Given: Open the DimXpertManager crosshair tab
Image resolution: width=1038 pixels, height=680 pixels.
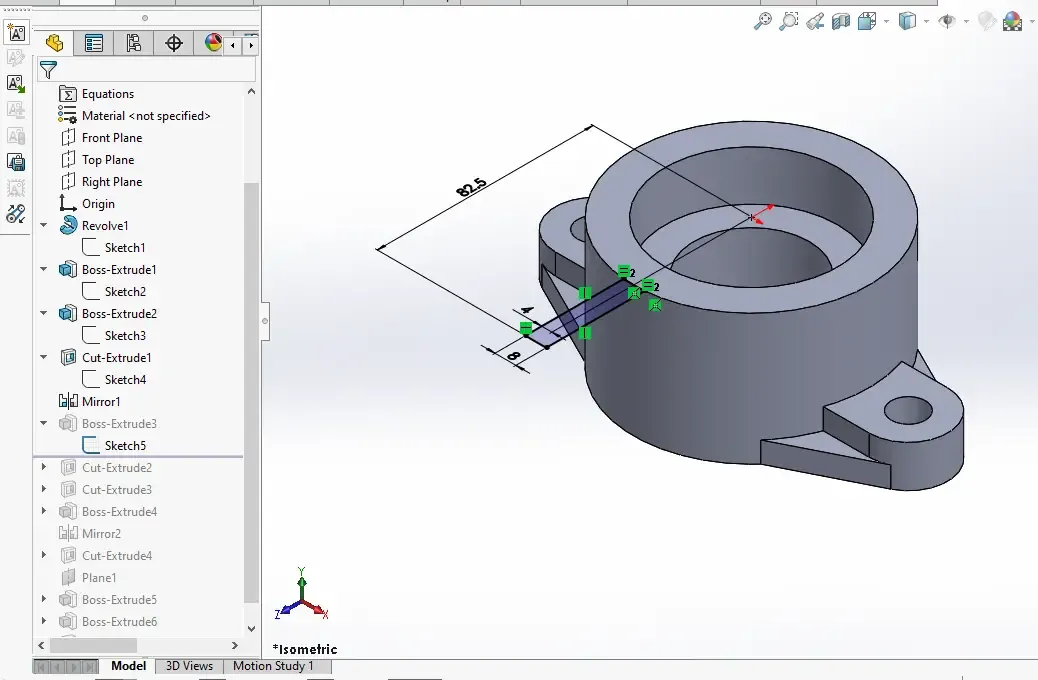Looking at the screenshot, I should (173, 44).
